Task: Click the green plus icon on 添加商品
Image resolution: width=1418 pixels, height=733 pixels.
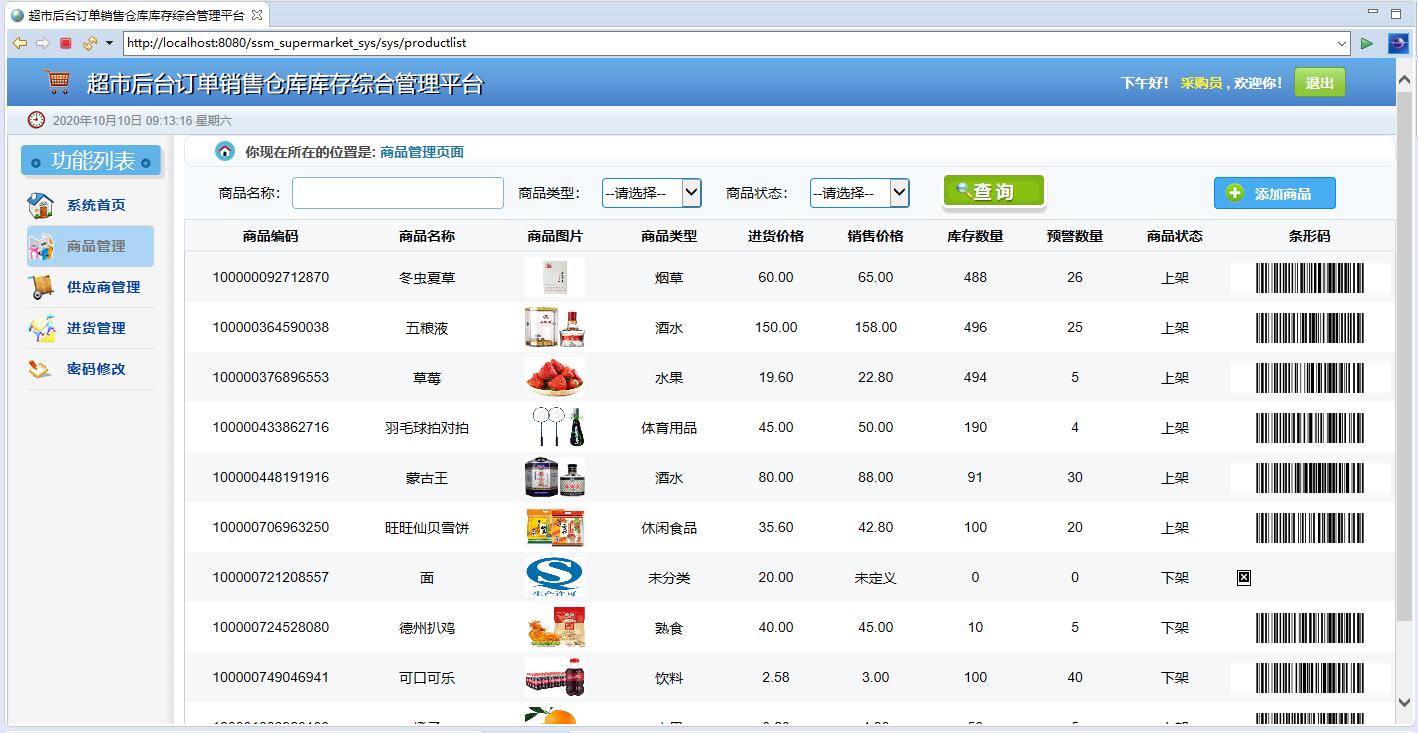Action: (x=1233, y=192)
